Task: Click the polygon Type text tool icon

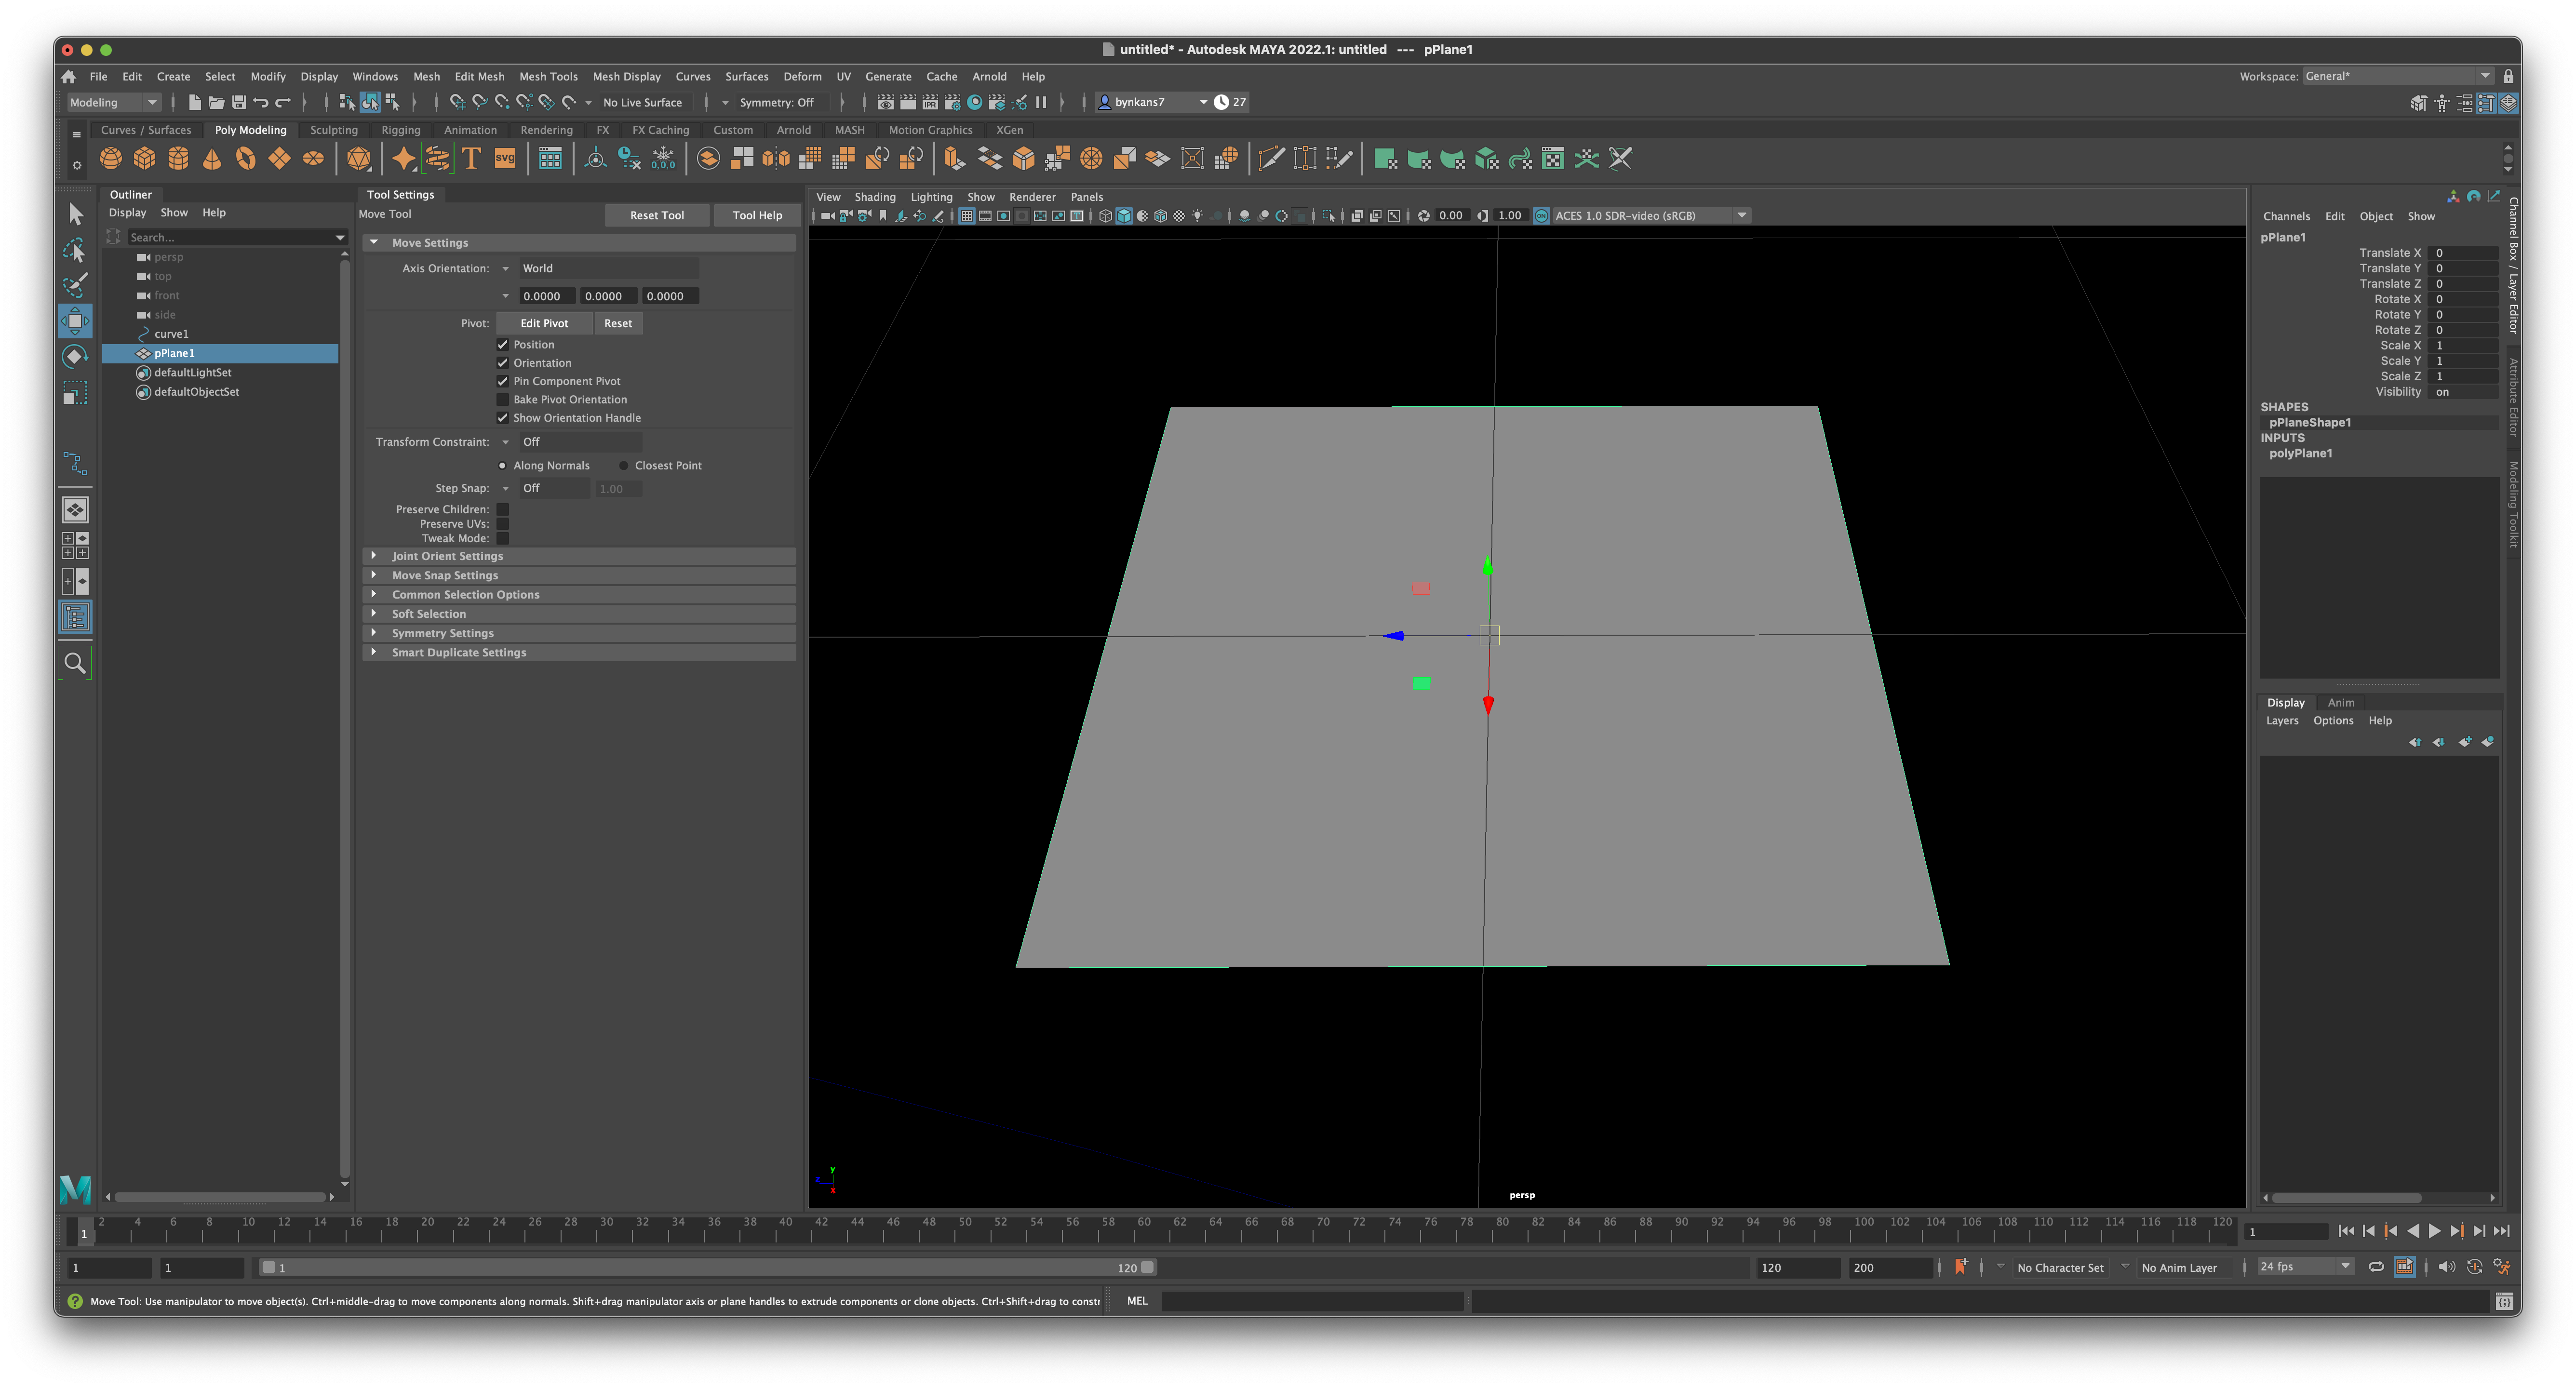Action: coord(471,159)
